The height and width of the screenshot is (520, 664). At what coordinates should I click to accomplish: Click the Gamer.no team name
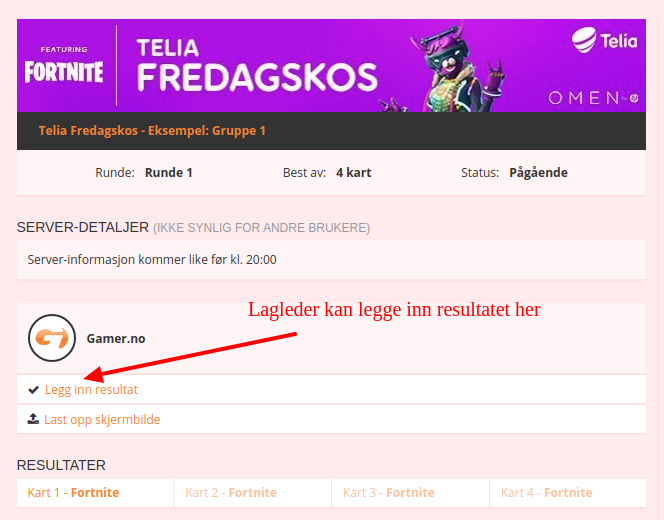[116, 338]
